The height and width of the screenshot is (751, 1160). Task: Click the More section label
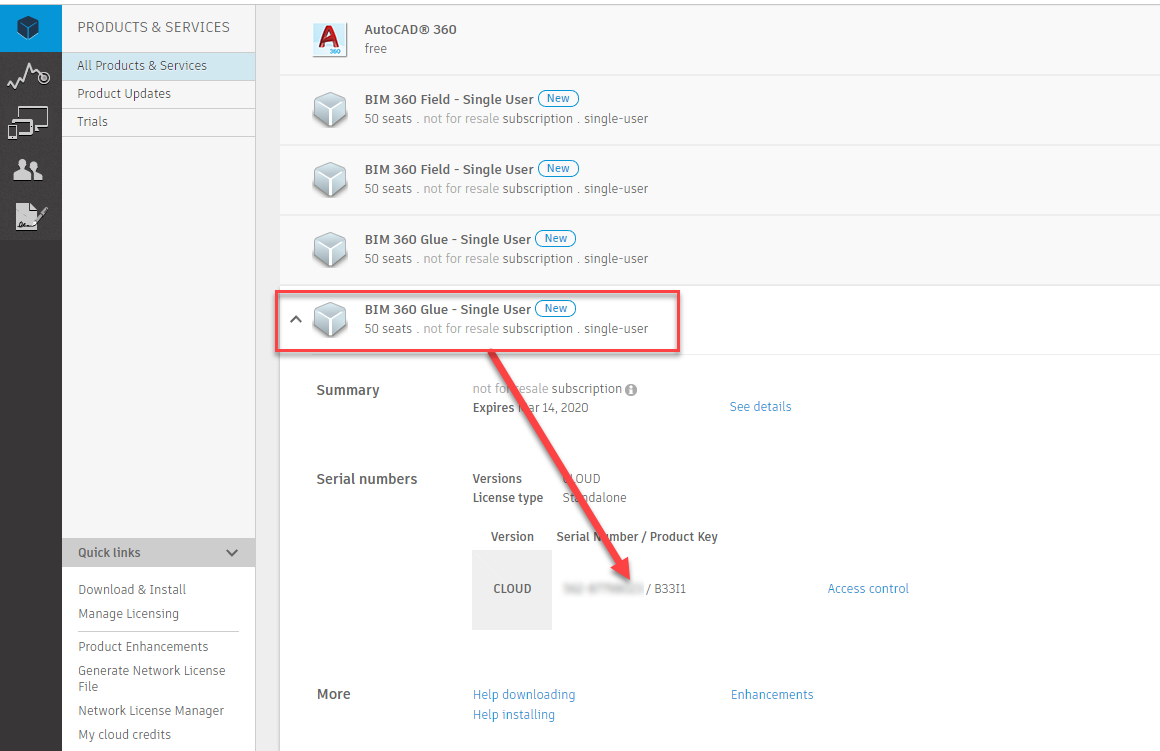[x=334, y=695]
